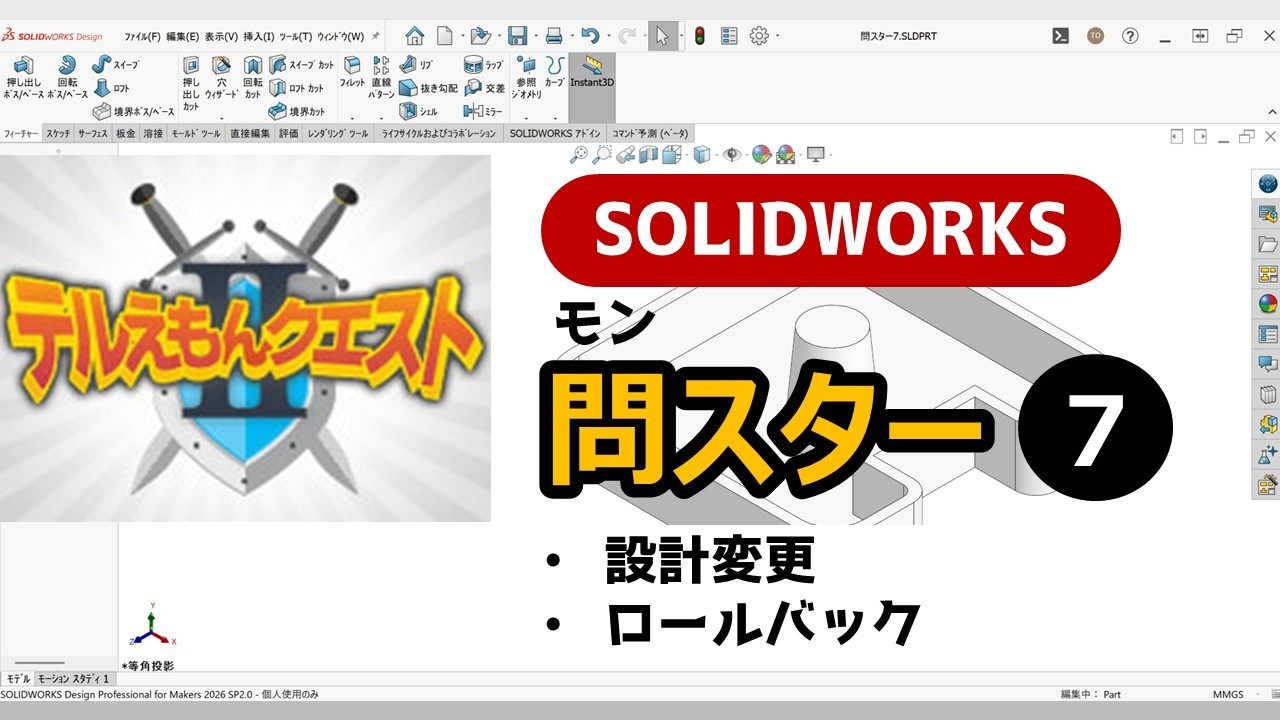Choose the Draft (抜き勾配) tool

point(428,88)
